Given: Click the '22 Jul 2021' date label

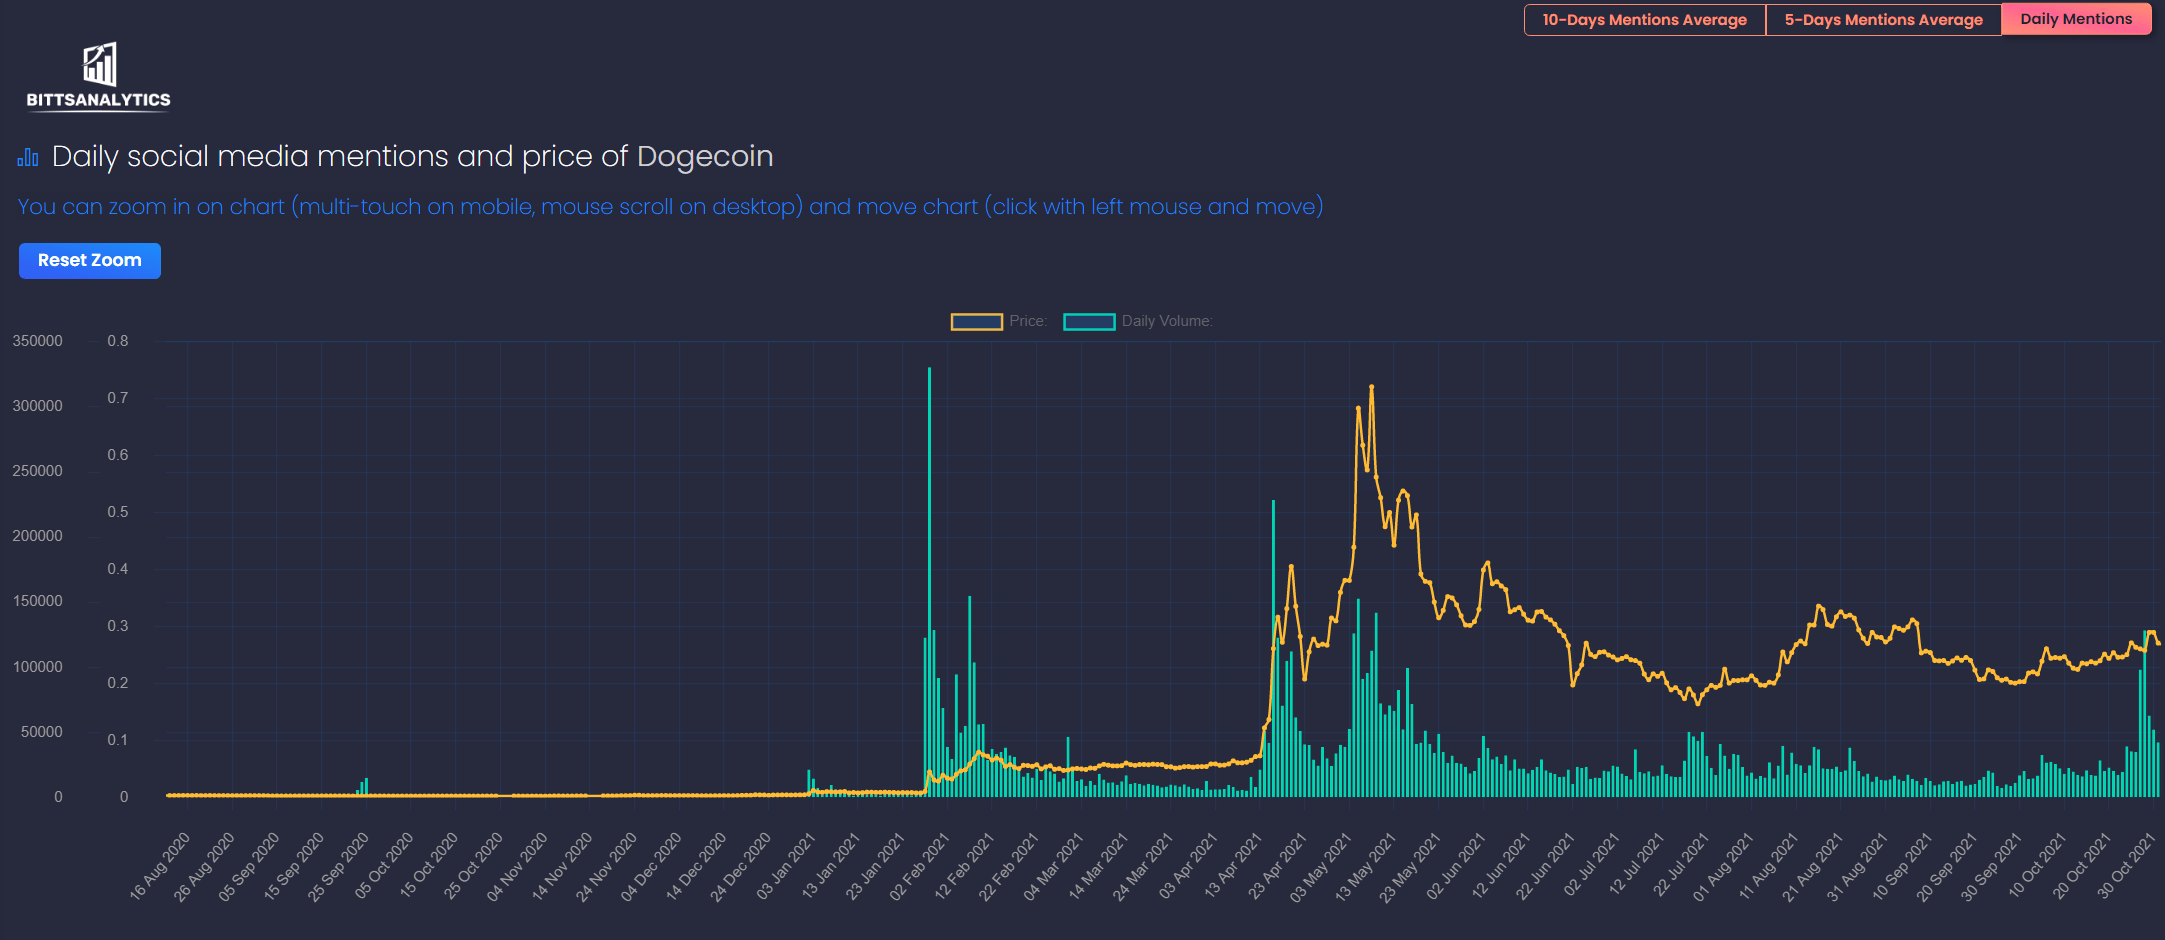Looking at the screenshot, I should [x=1679, y=866].
